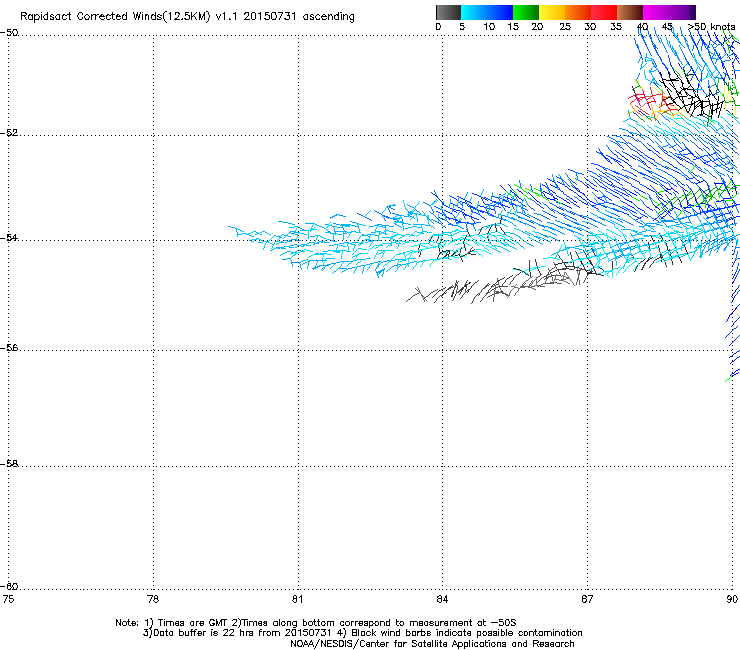The image size is (740, 650).
Task: Click the magenta 40-45 knots legend swatch
Action: (656, 12)
